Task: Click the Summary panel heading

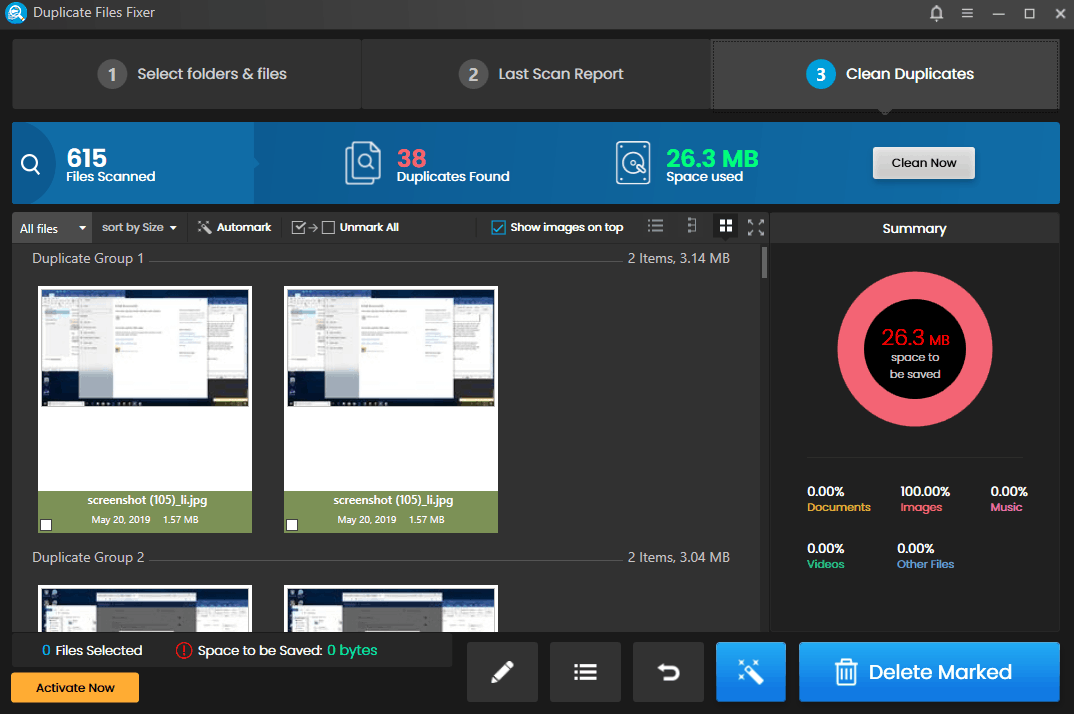Action: click(x=914, y=228)
